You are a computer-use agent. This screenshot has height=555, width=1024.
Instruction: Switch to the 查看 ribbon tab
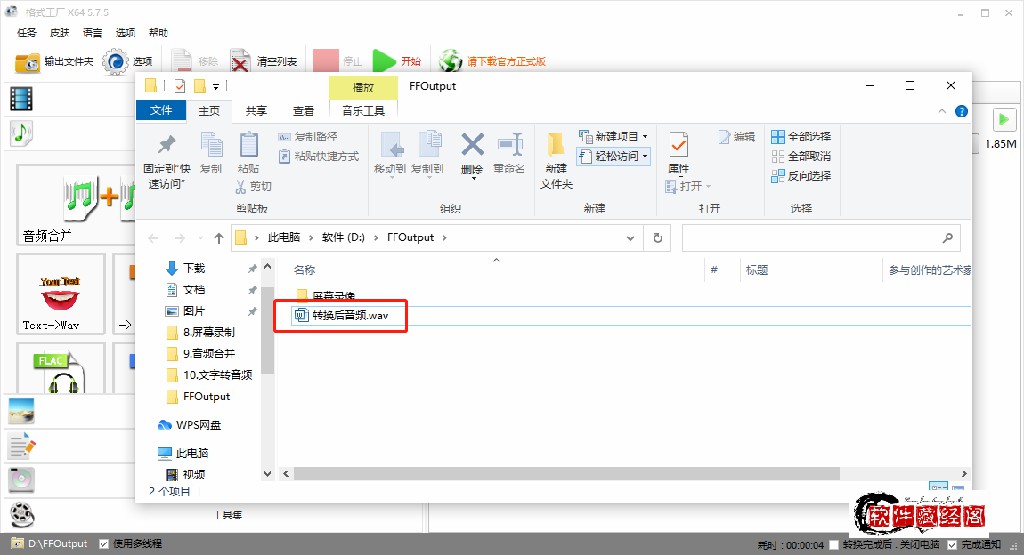[303, 111]
